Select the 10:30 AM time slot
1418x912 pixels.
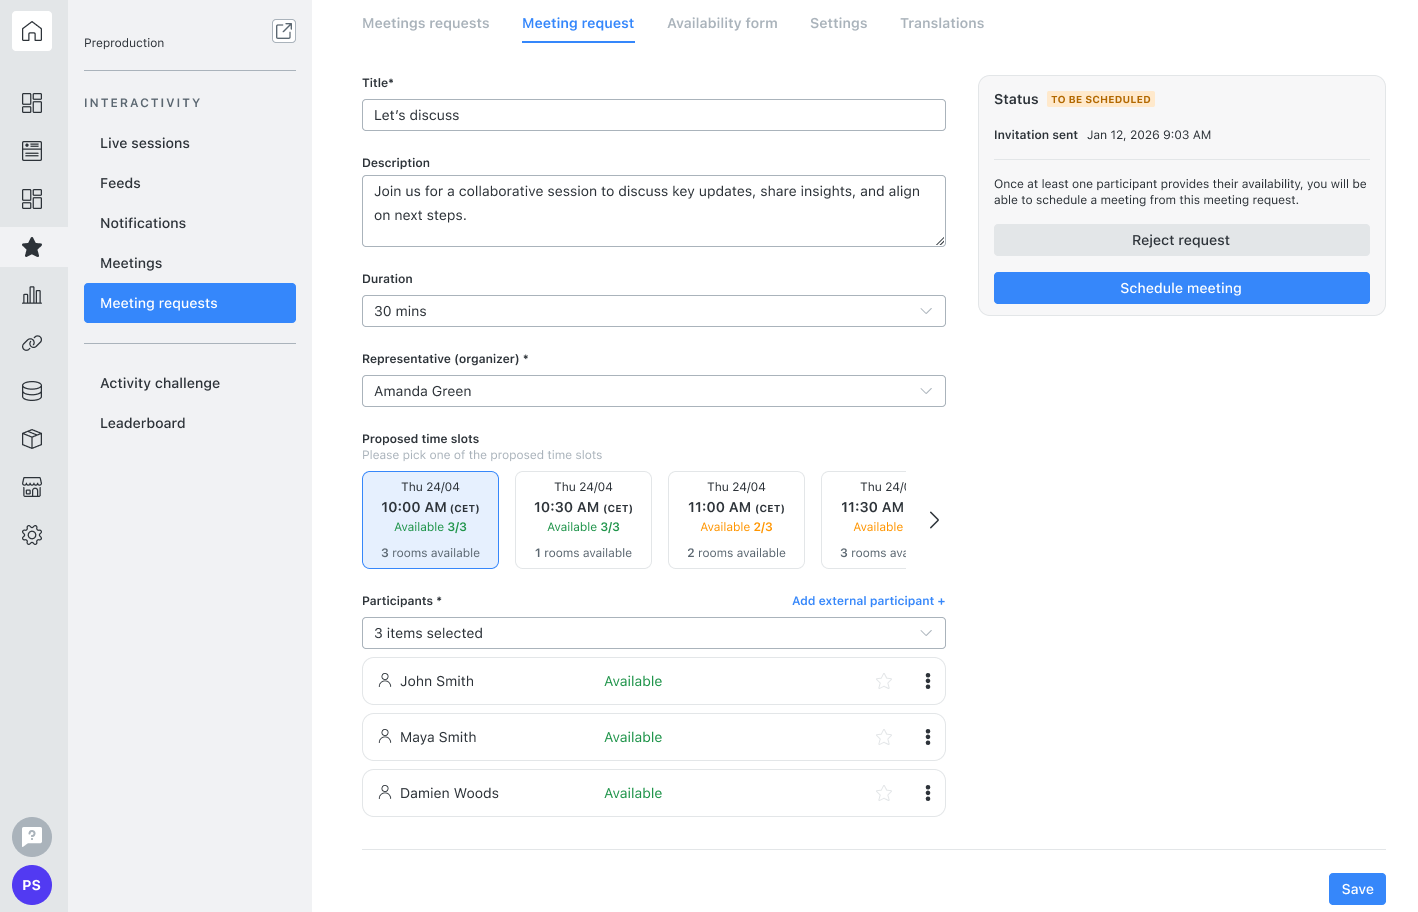pos(583,520)
